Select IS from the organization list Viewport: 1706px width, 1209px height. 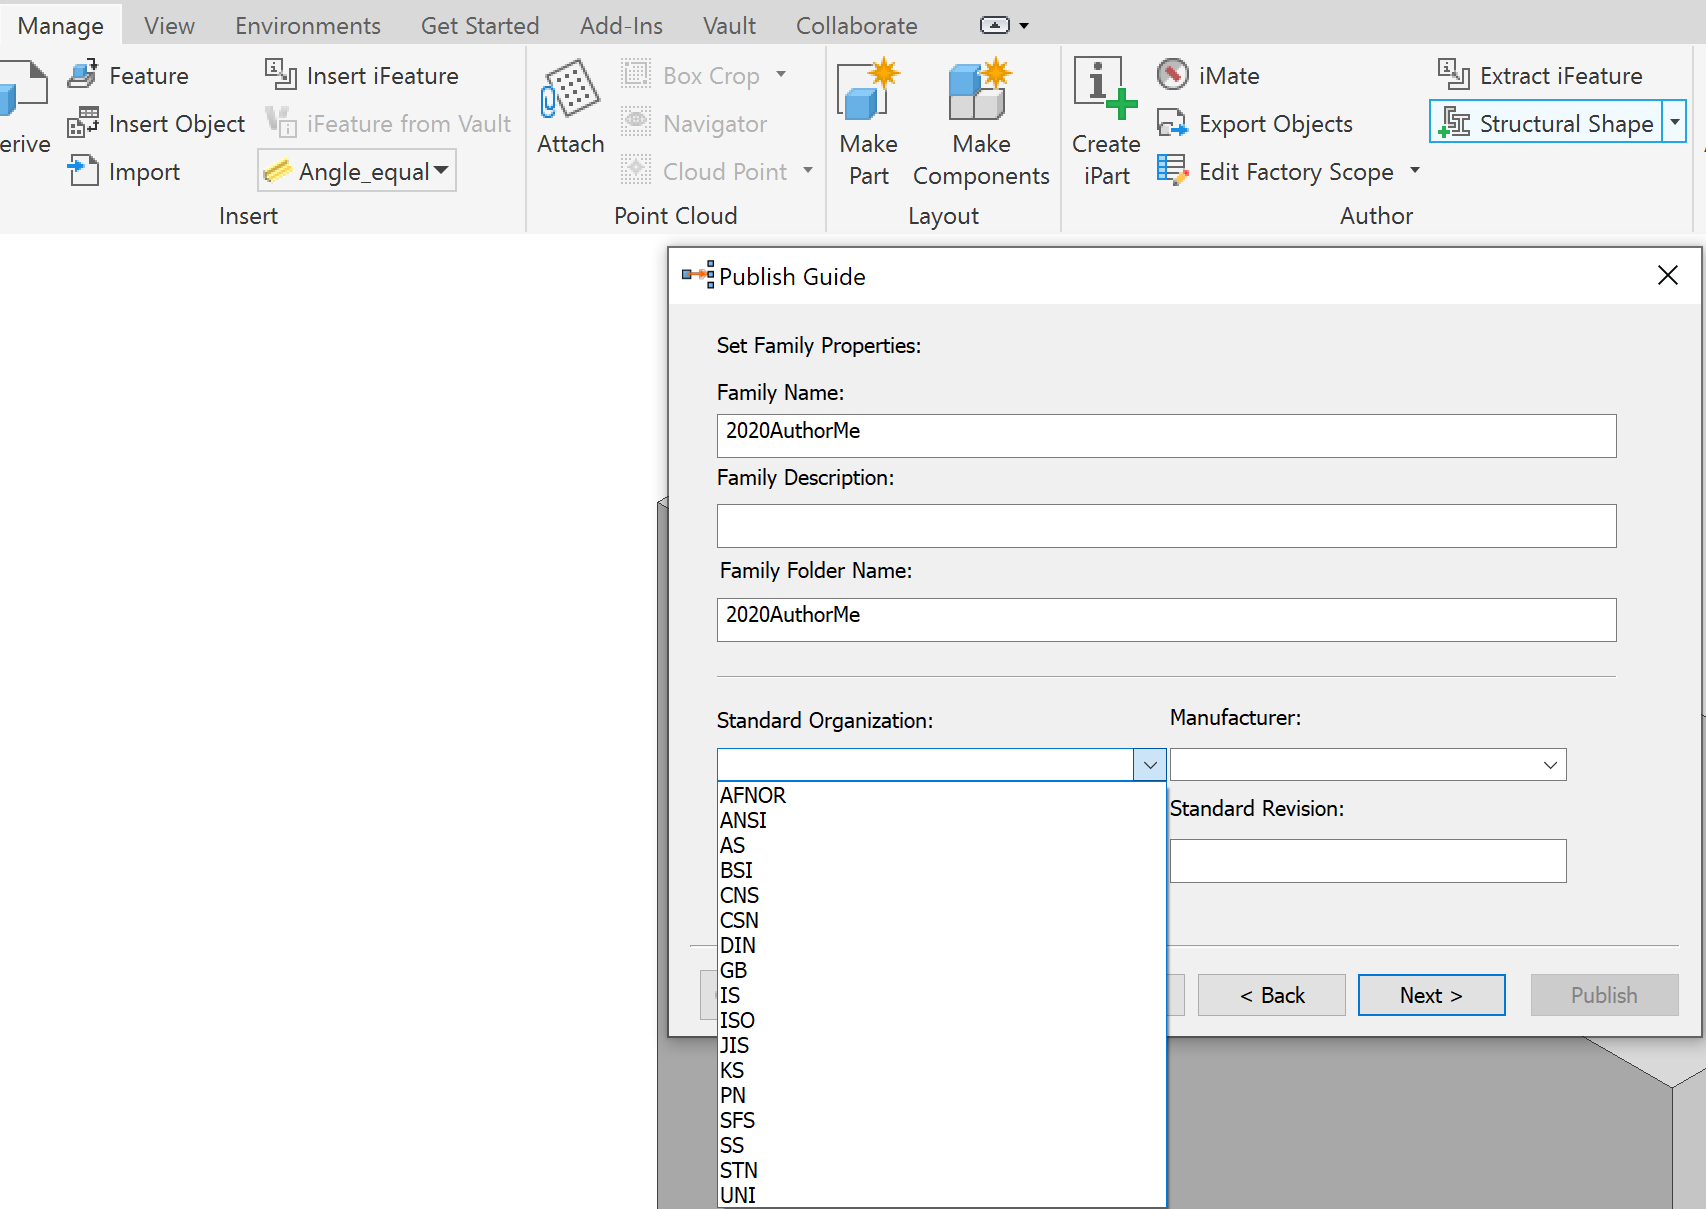tap(942, 995)
